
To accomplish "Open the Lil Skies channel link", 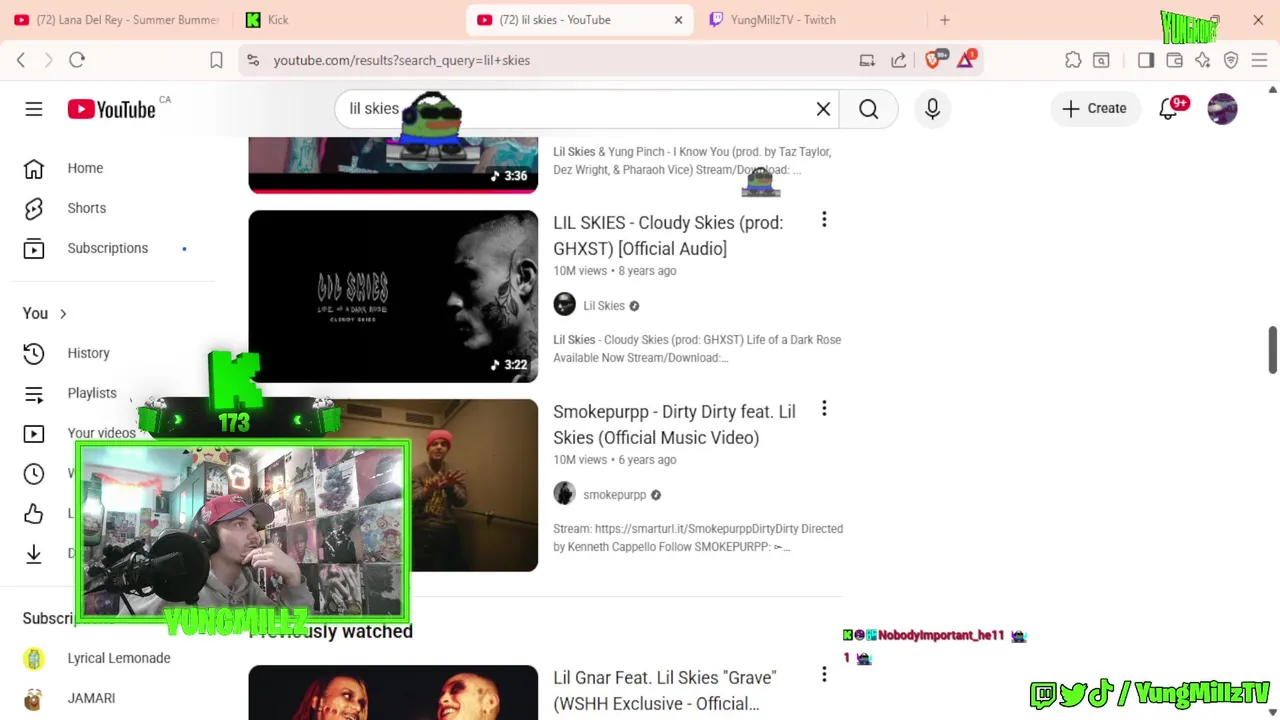I will 604,306.
